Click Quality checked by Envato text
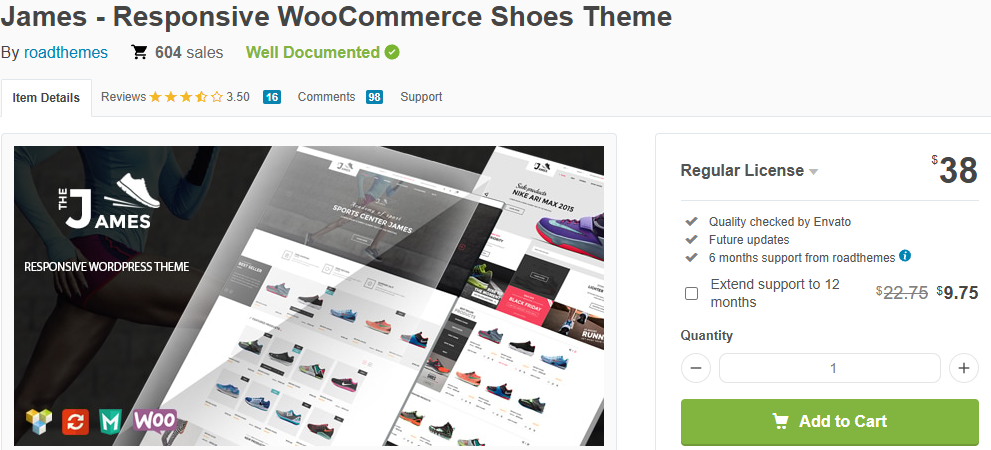Screen dimensions: 991x450 pyautogui.click(x=780, y=222)
